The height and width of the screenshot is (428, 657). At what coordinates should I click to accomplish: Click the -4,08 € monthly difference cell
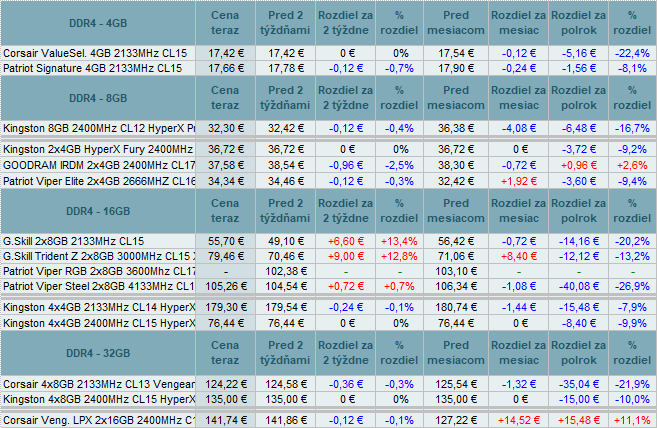(x=519, y=128)
